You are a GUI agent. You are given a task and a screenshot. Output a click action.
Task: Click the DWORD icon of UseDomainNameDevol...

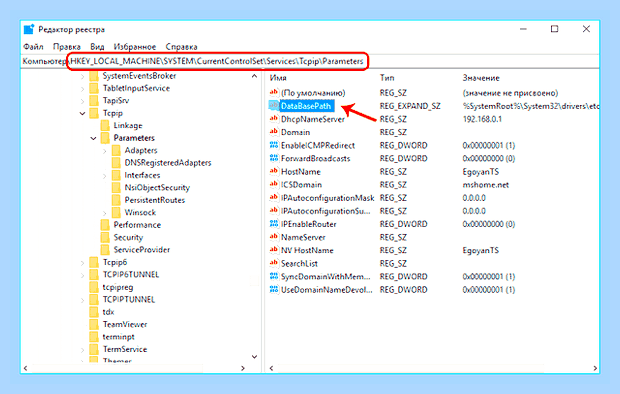pos(274,289)
